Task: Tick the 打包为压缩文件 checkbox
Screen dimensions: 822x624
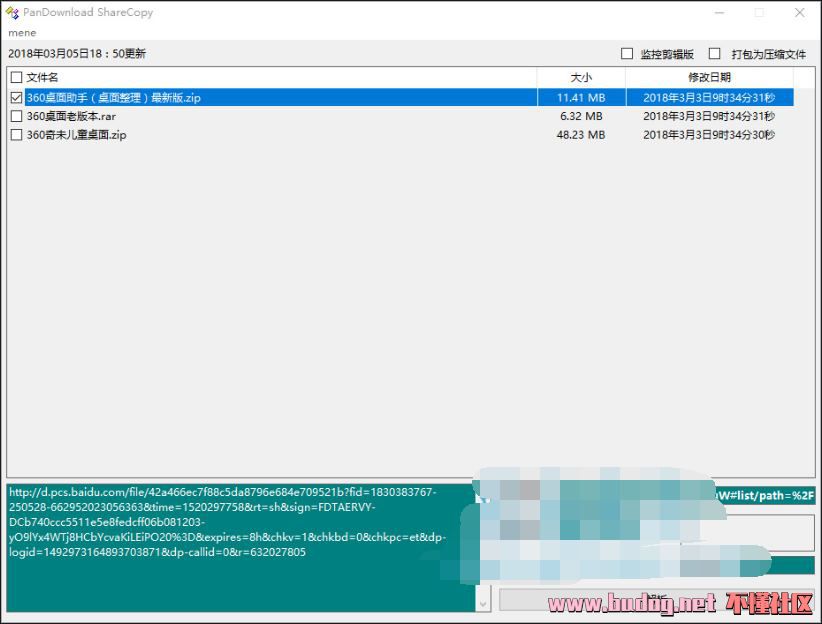Action: pos(715,53)
